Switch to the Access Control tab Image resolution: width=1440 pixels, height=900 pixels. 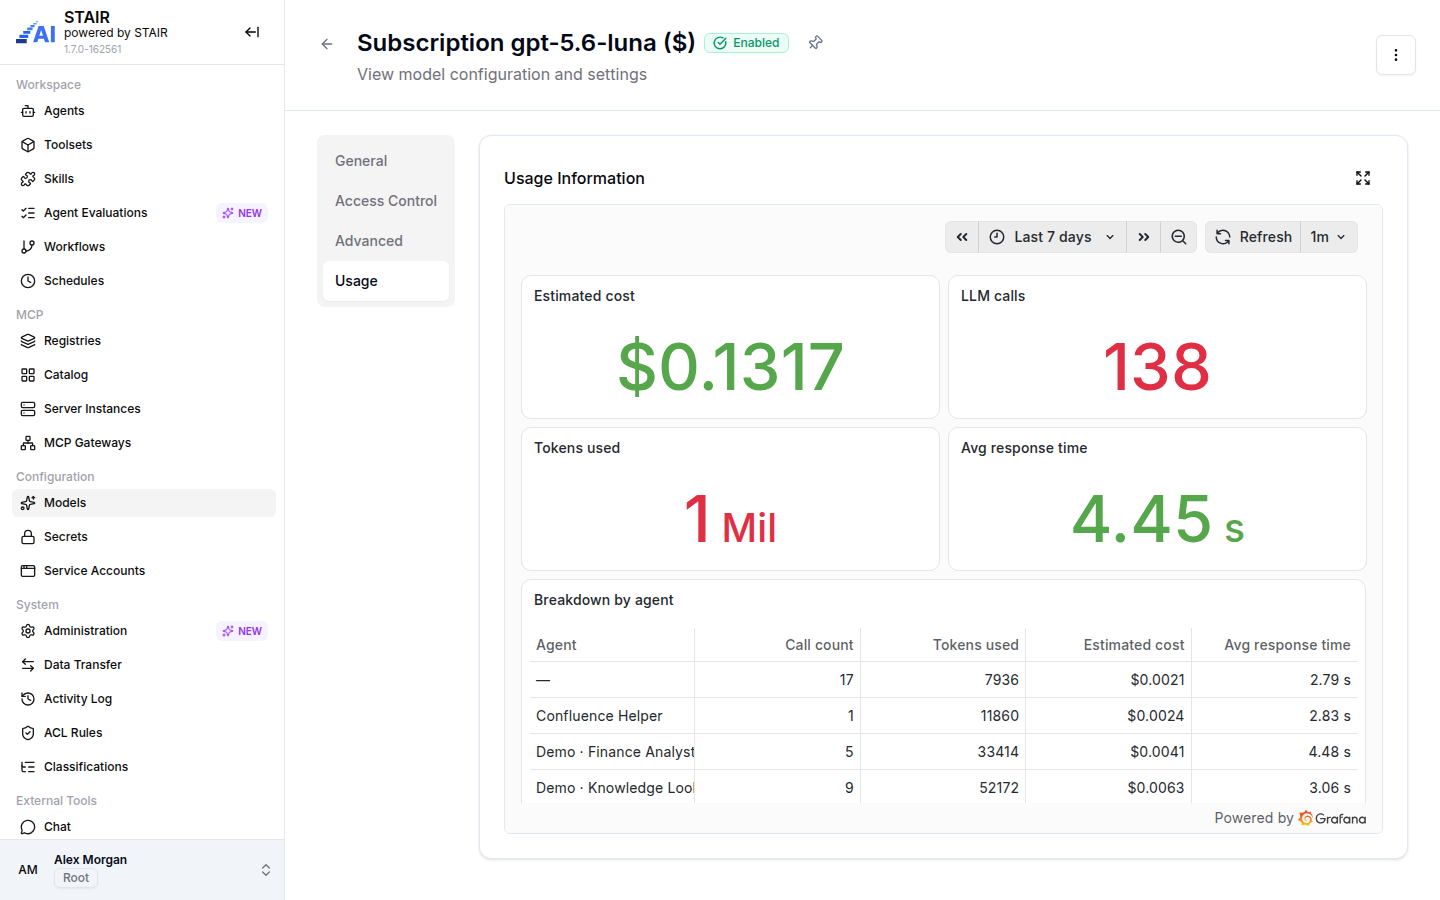[386, 201]
